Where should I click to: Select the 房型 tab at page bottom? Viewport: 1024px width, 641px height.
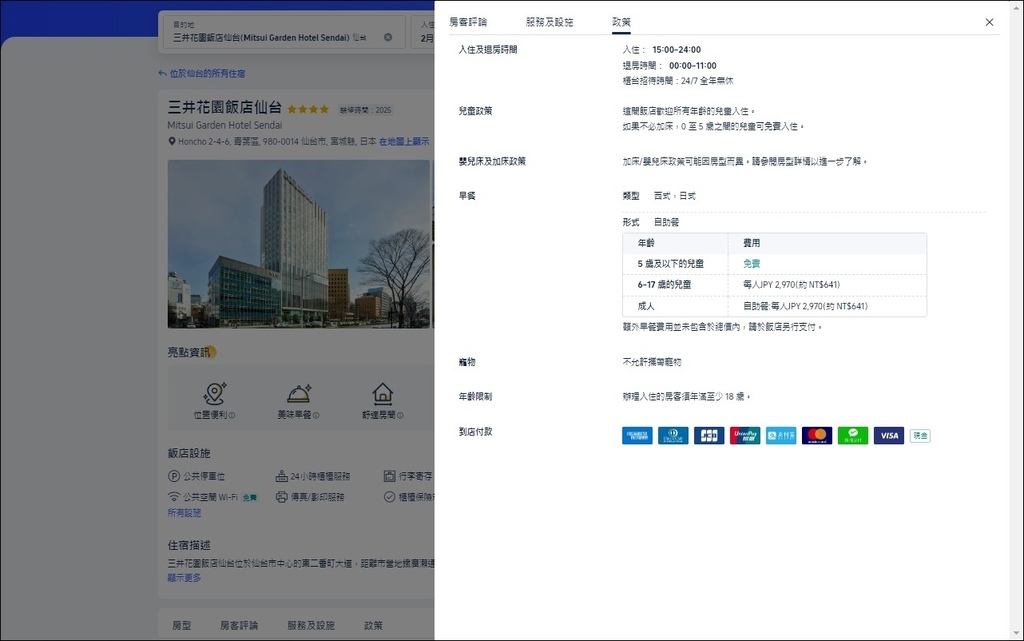tap(182, 625)
